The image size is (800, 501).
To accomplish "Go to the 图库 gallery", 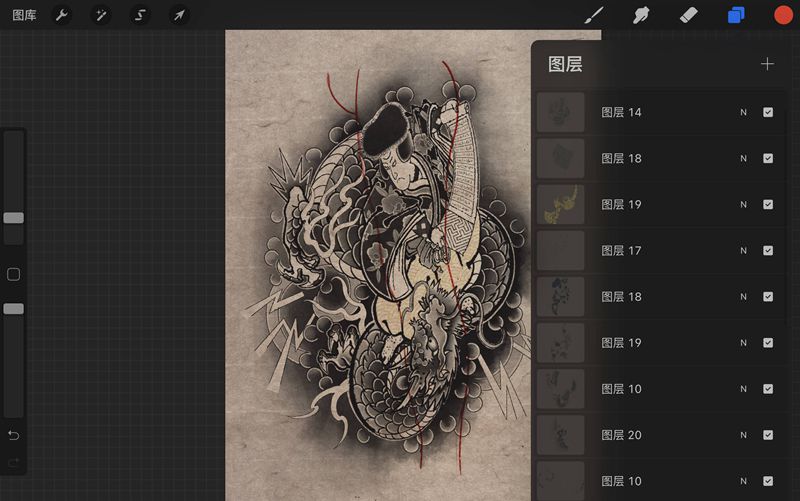I will coord(24,15).
